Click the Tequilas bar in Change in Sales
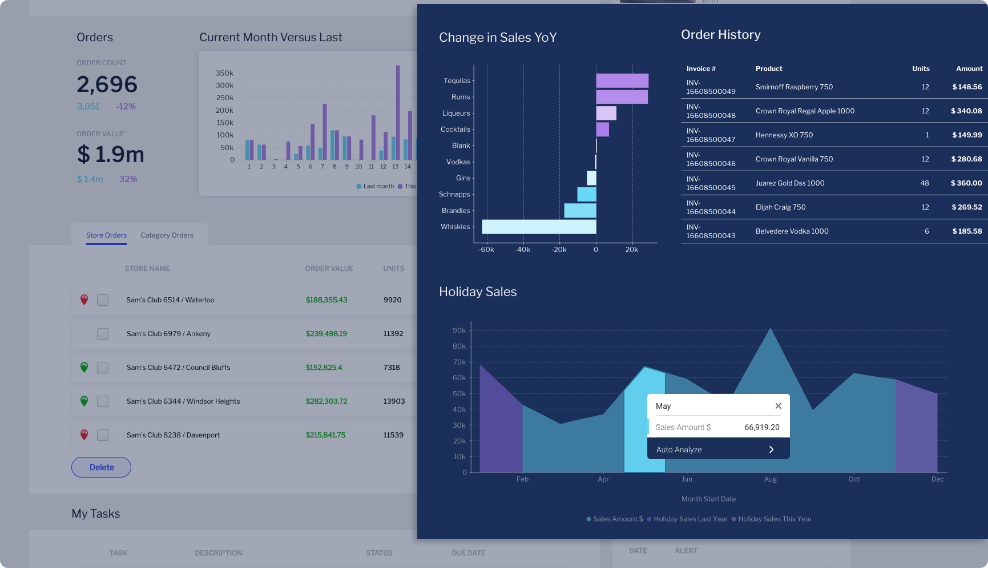 [621, 81]
